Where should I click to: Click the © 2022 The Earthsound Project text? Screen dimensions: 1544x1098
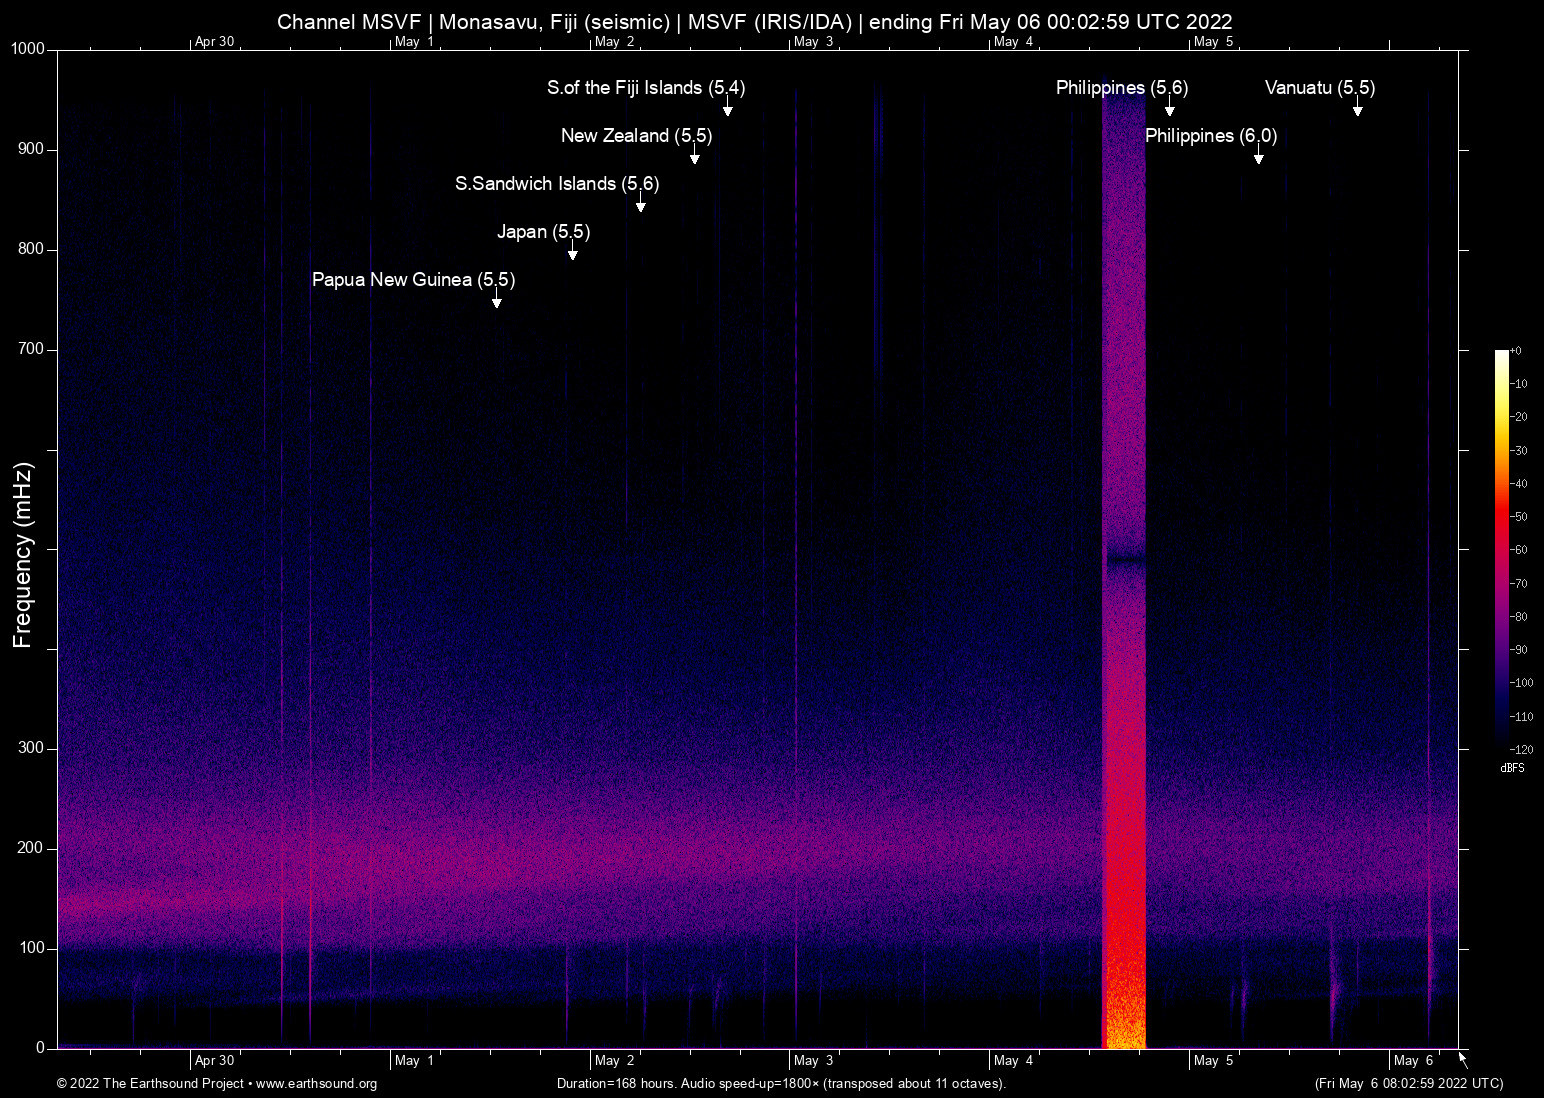point(151,1084)
